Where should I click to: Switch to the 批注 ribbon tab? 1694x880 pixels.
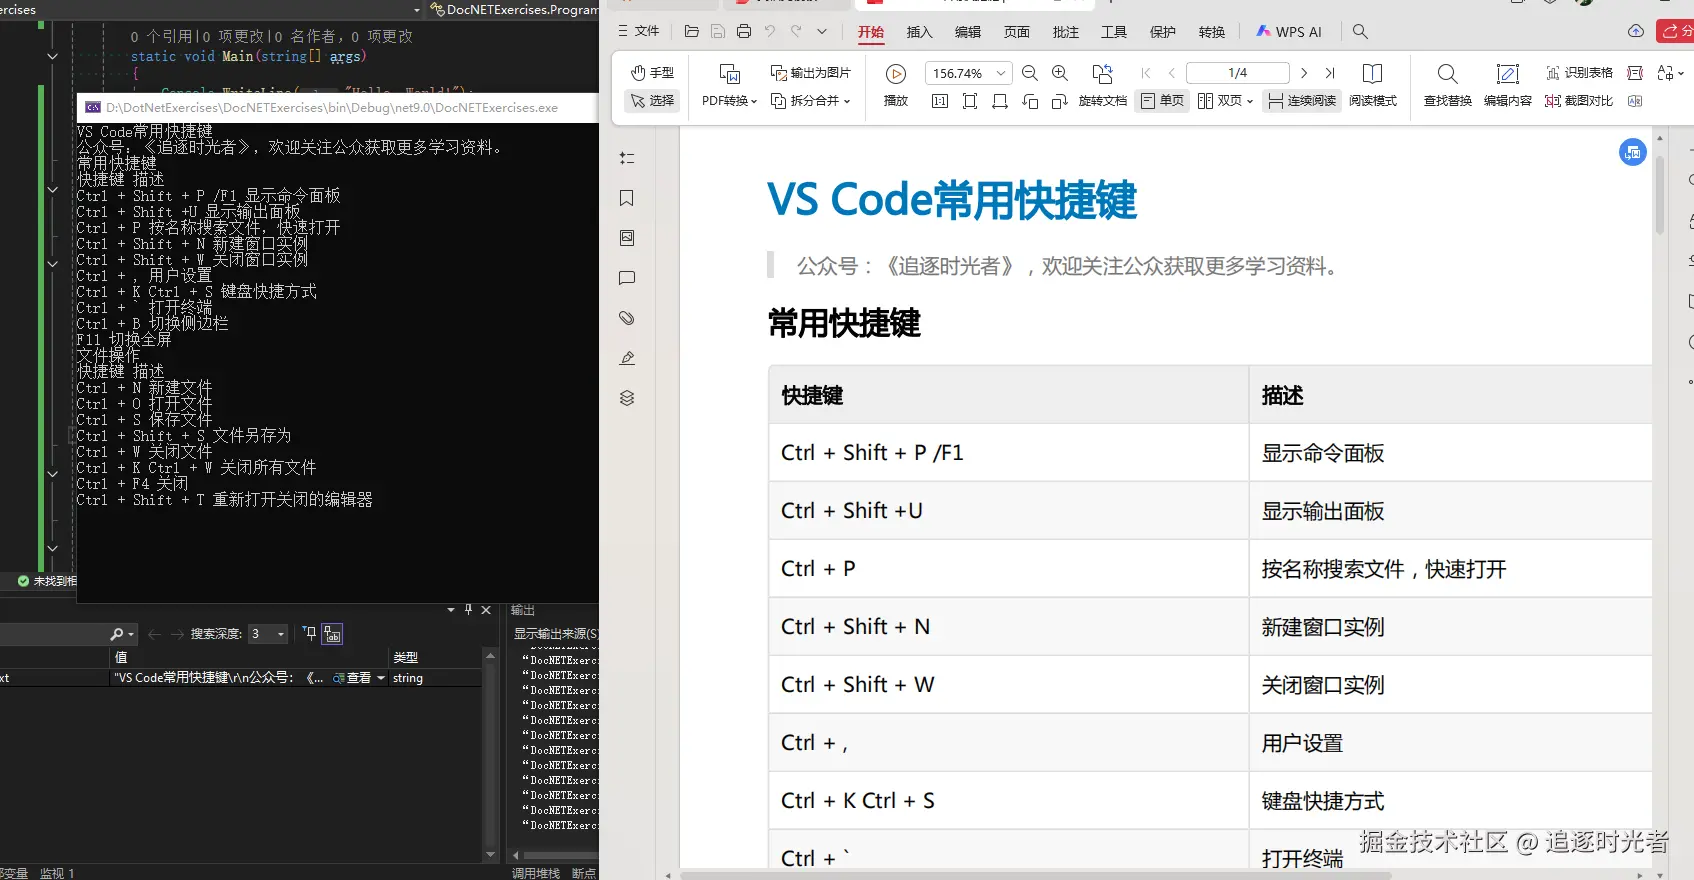coord(1066,32)
